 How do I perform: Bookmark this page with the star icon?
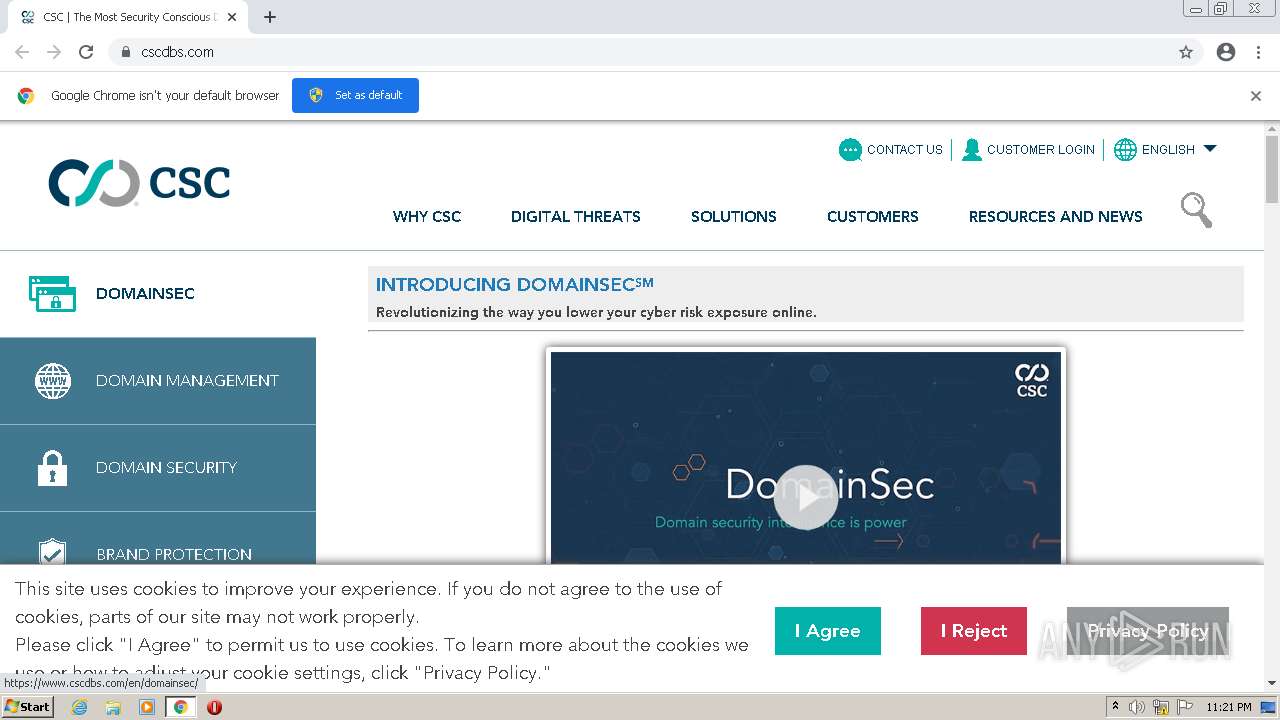pos(1186,52)
